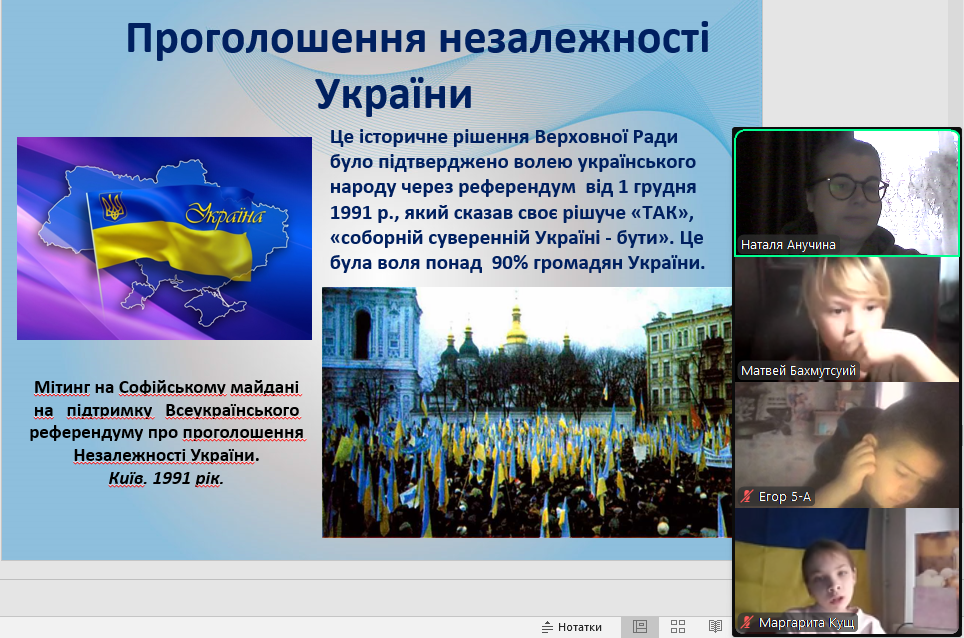This screenshot has height=638, width=964.
Task: Select Маргарита Кущ video tile
Action: (x=847, y=570)
